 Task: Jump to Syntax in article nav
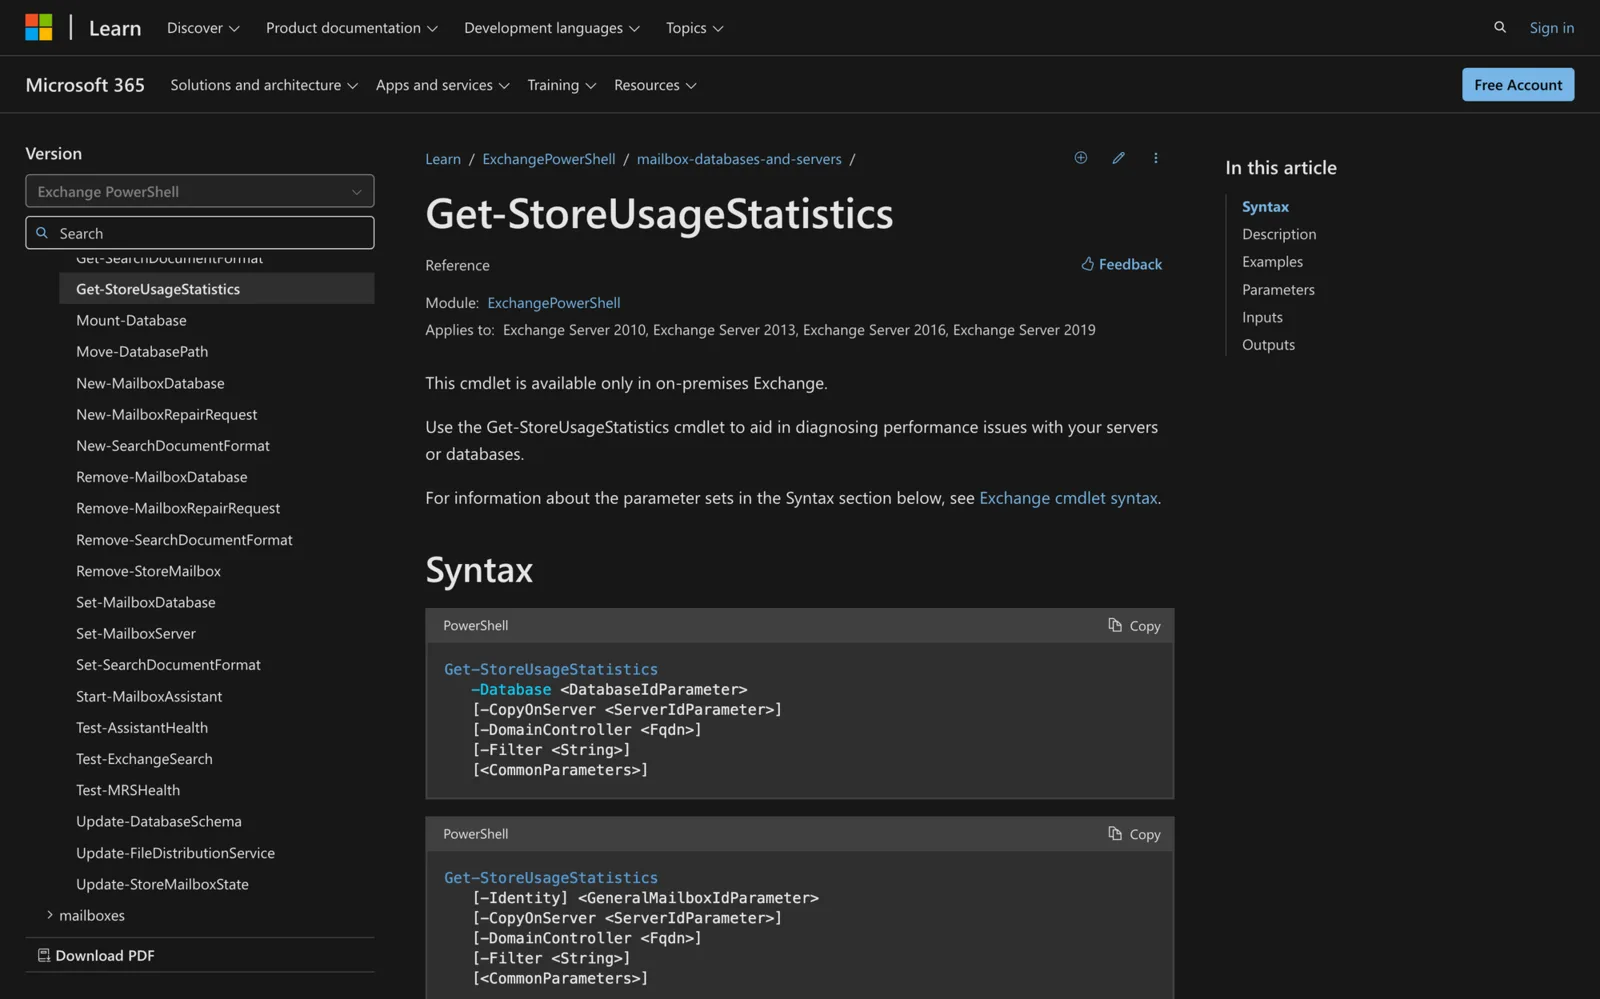(x=1265, y=207)
